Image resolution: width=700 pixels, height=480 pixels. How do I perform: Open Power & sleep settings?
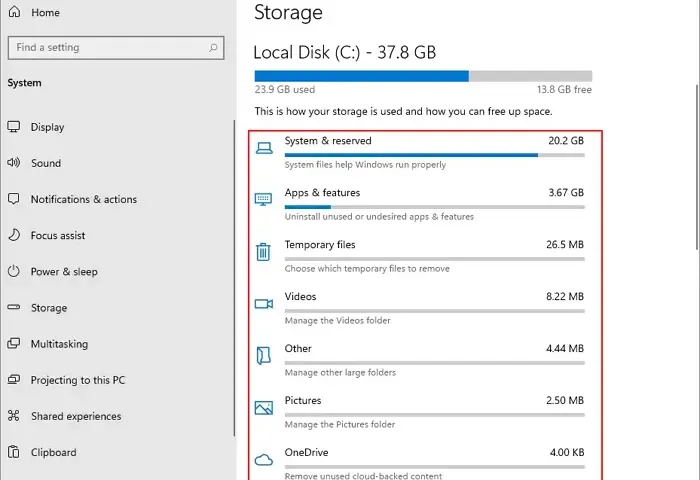(x=64, y=271)
